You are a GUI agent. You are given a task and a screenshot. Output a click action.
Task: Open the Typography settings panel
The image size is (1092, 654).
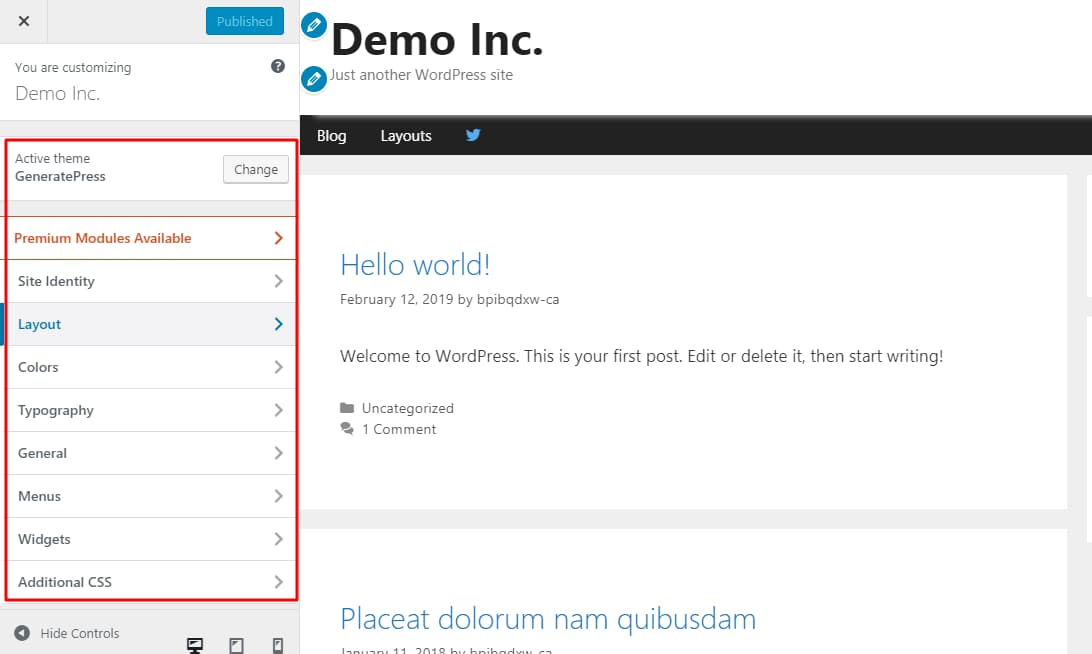pyautogui.click(x=150, y=410)
